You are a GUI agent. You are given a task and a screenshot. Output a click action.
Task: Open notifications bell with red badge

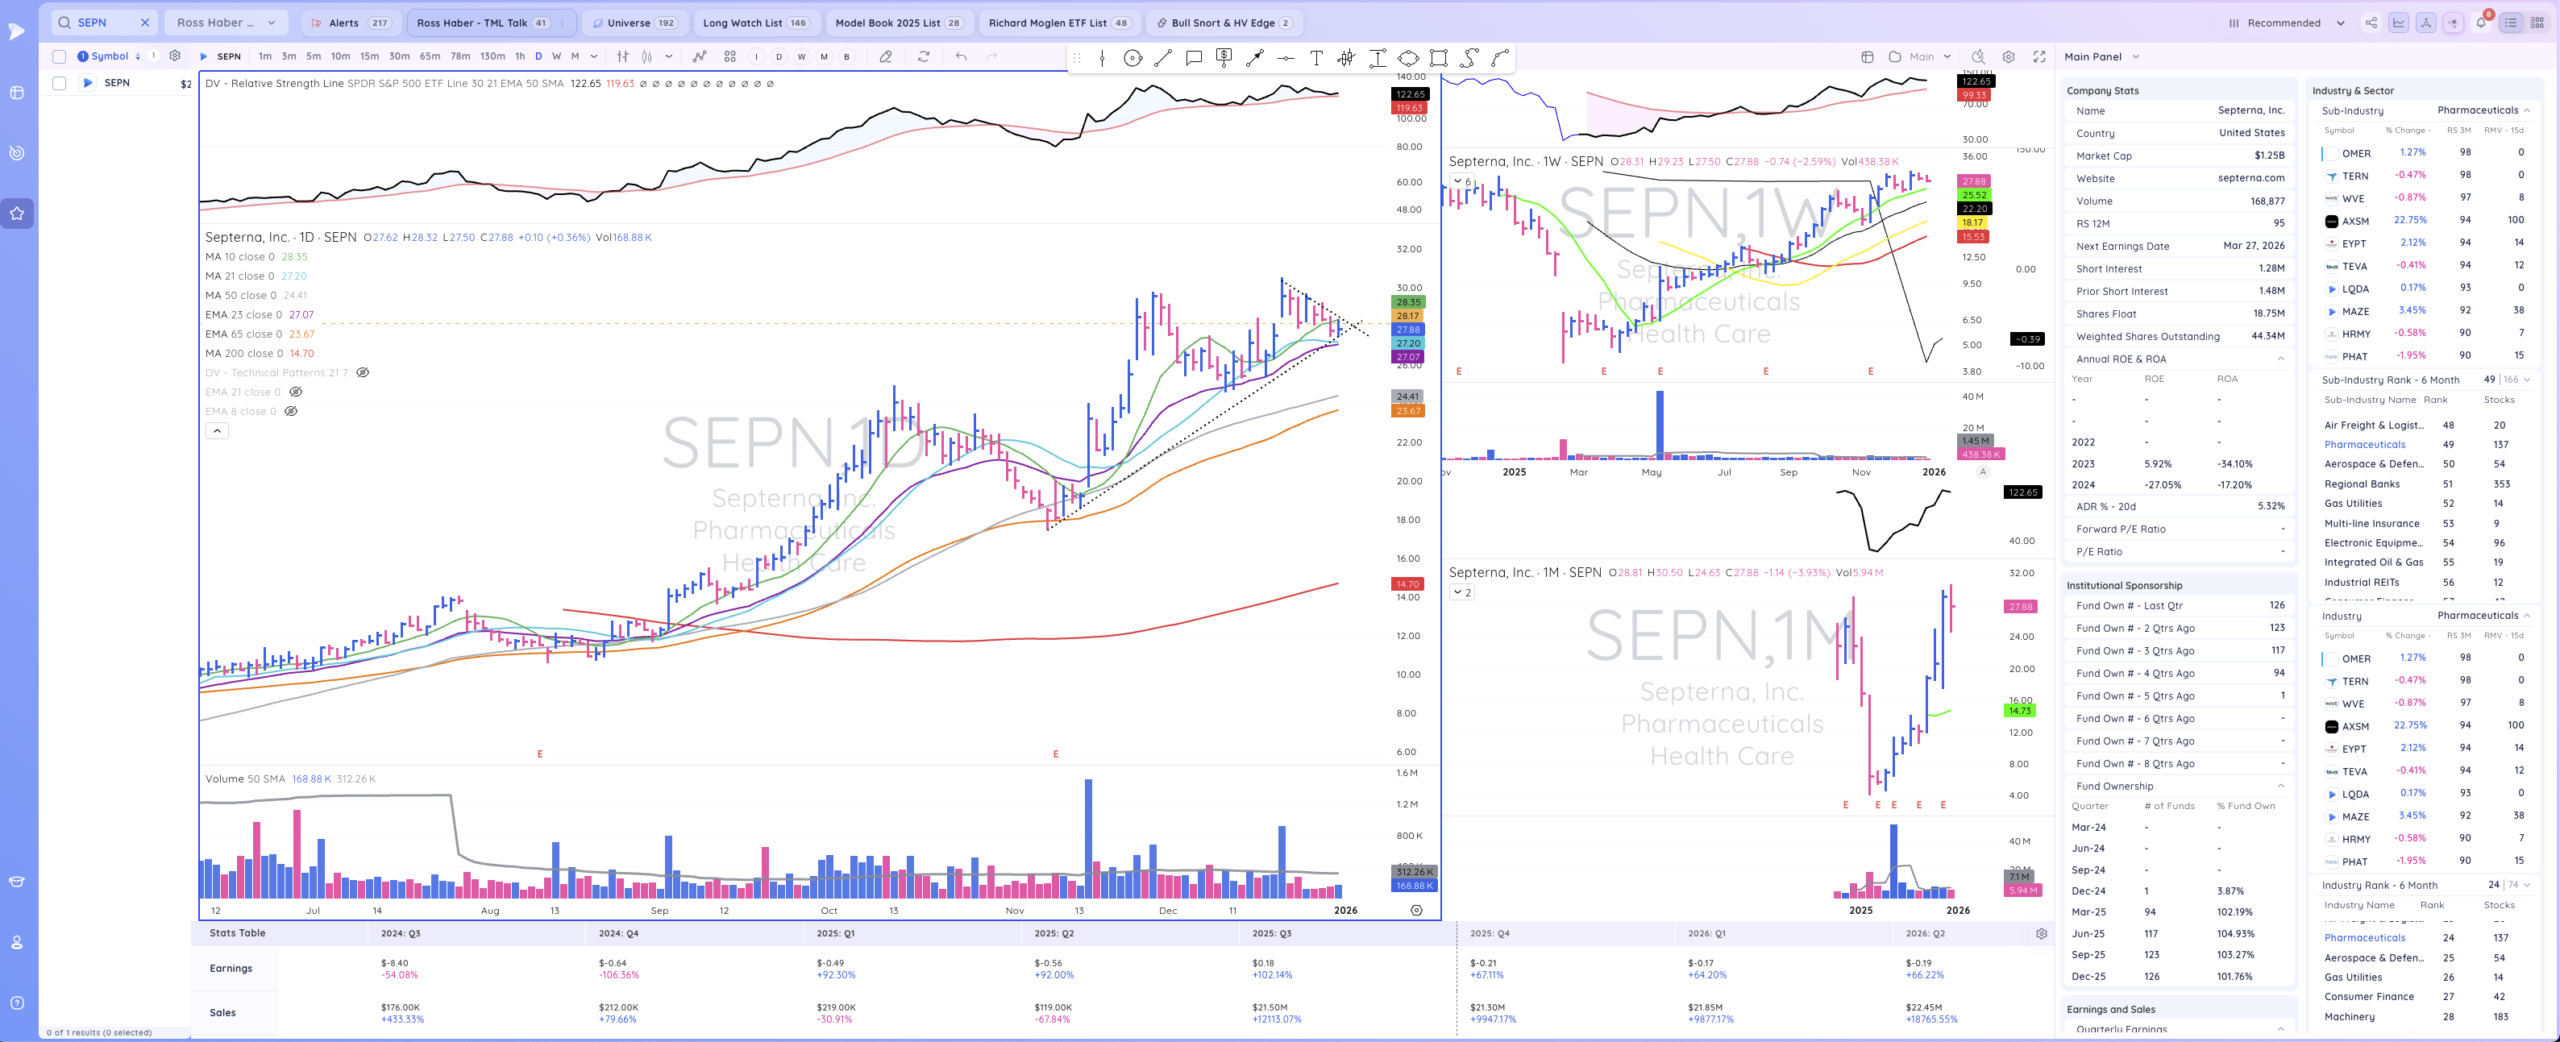pos(2481,22)
